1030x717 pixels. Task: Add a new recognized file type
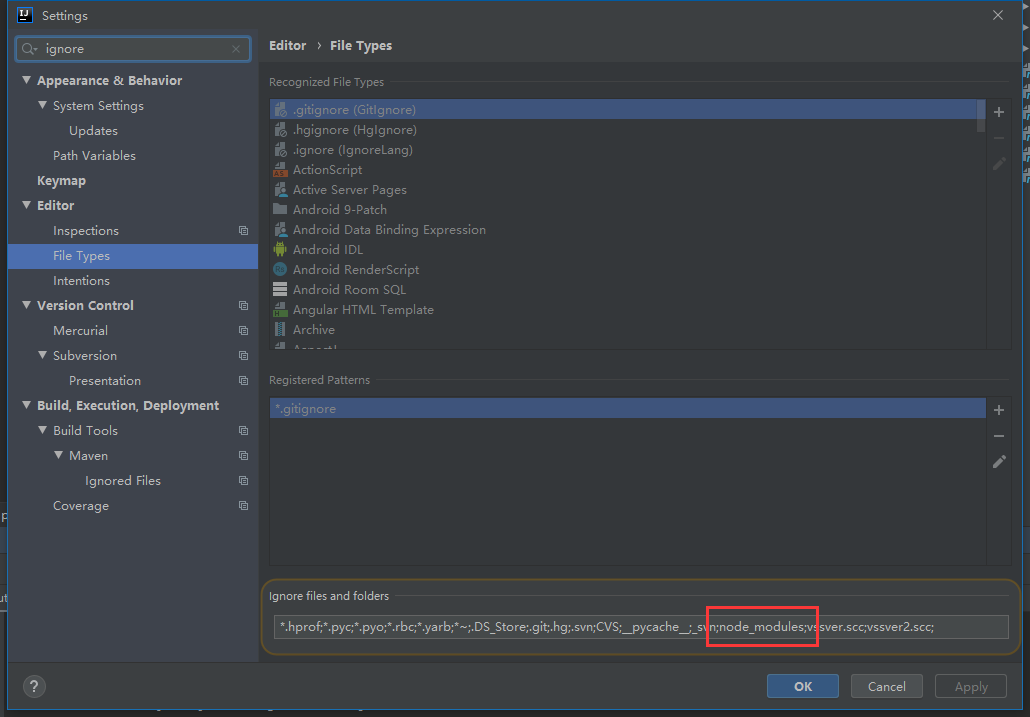click(998, 112)
